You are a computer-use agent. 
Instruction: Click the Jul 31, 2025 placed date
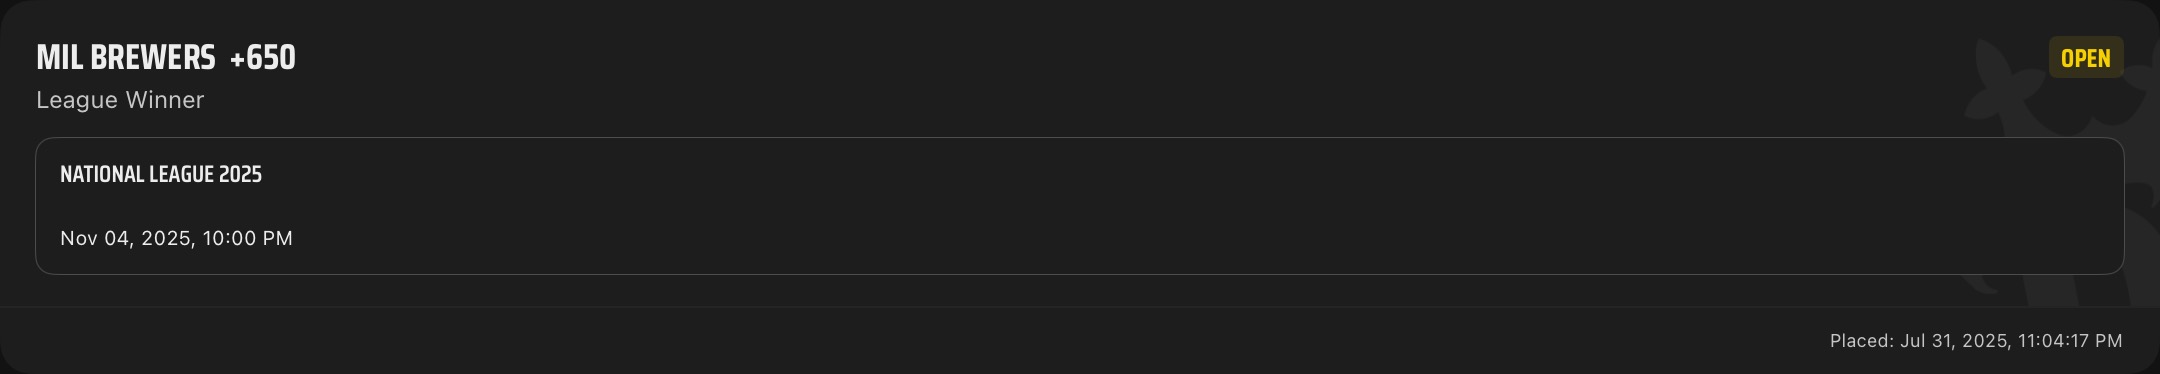1956,341
